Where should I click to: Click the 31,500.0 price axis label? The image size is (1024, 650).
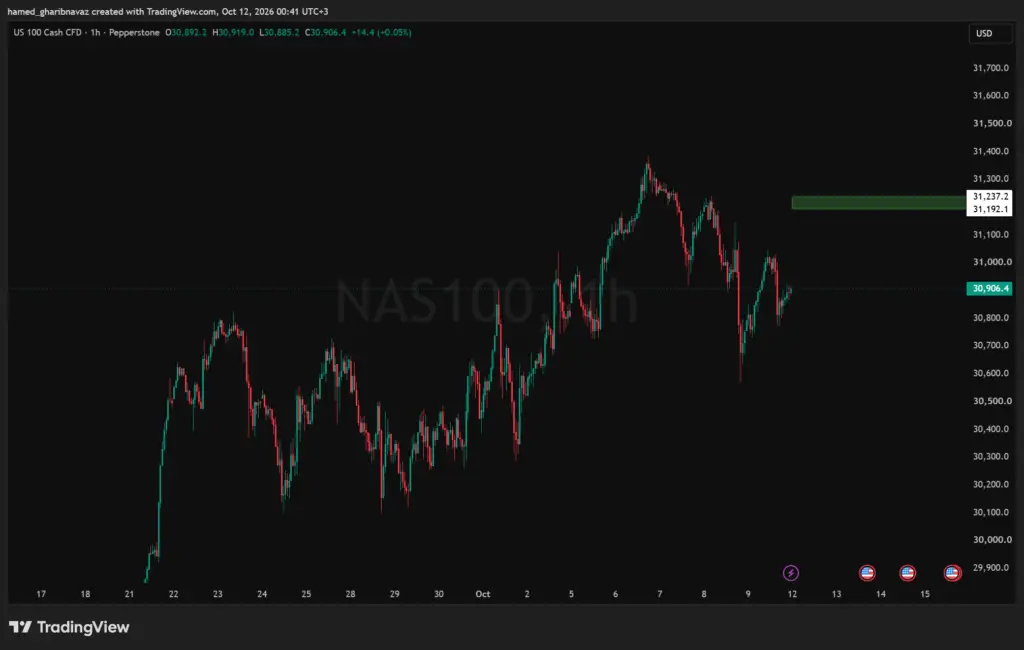(992, 123)
